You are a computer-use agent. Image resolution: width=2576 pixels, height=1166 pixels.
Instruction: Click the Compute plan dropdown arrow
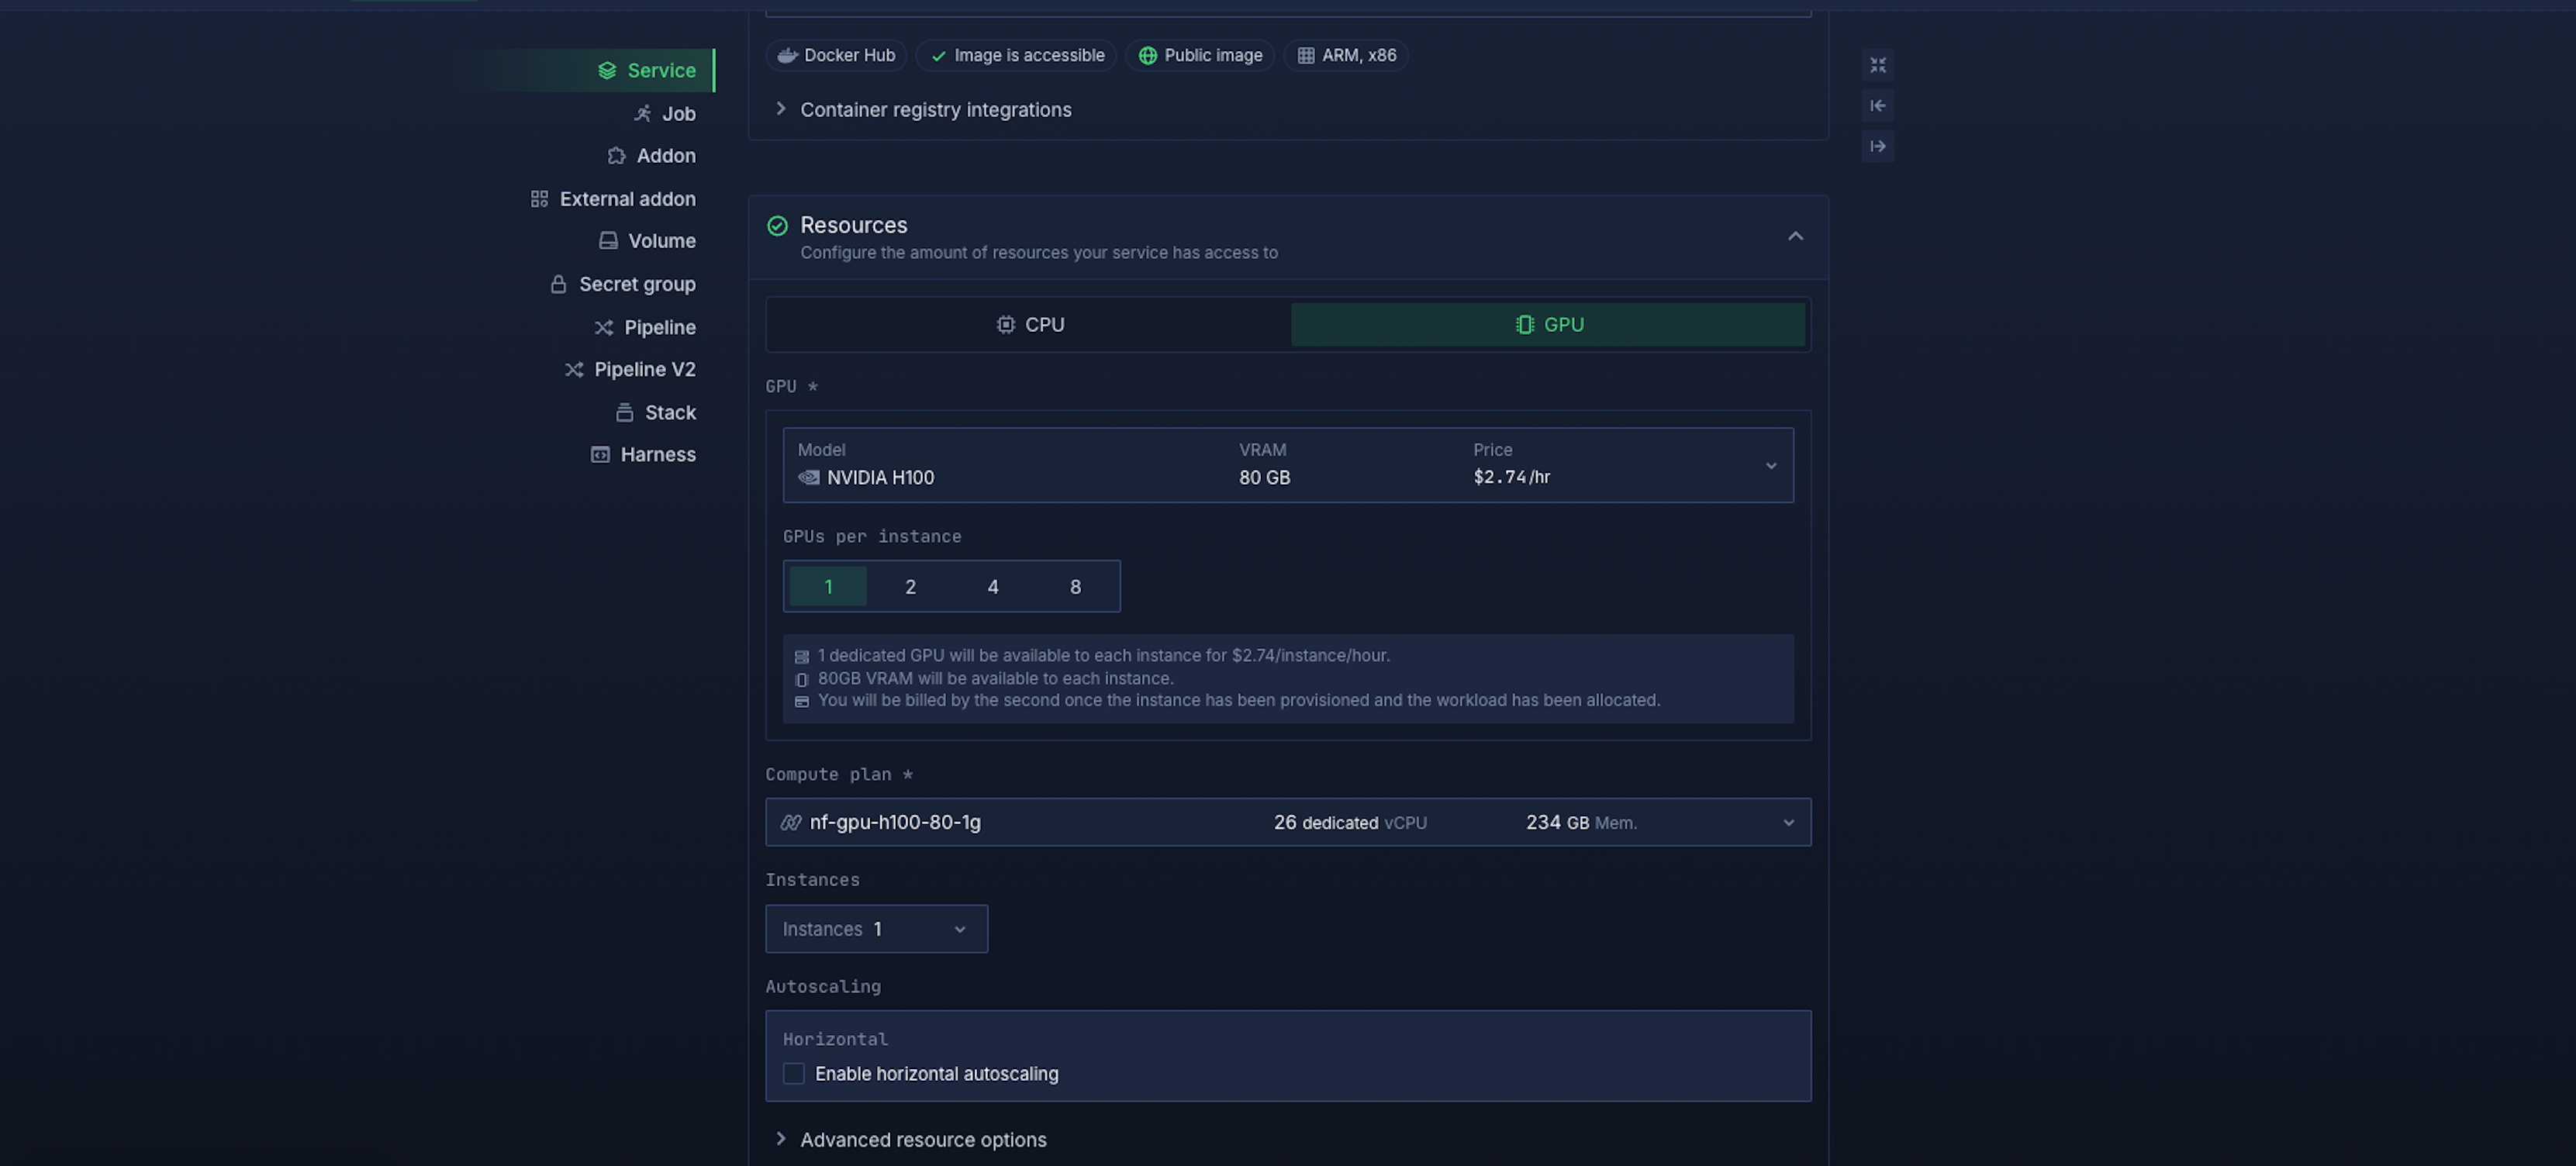point(1788,823)
